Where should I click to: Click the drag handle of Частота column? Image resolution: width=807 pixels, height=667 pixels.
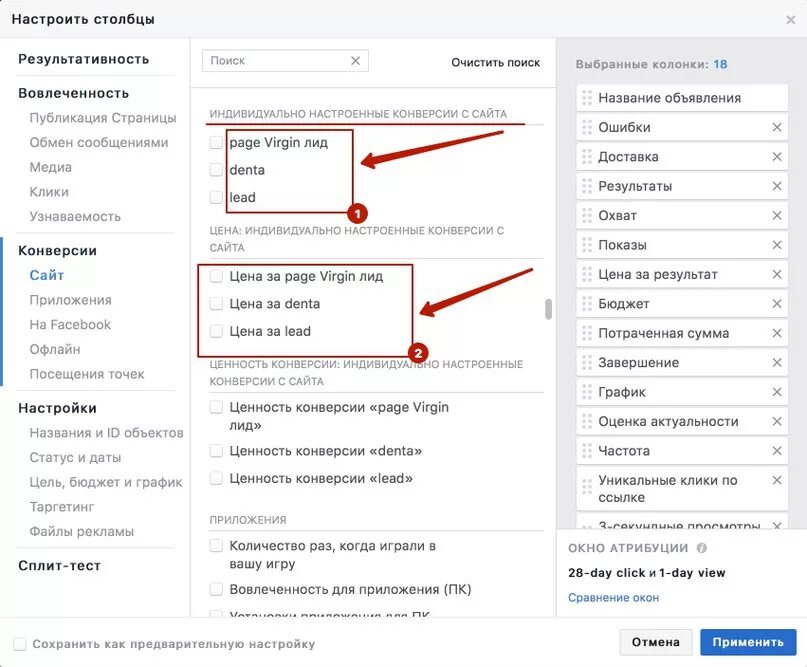point(587,450)
